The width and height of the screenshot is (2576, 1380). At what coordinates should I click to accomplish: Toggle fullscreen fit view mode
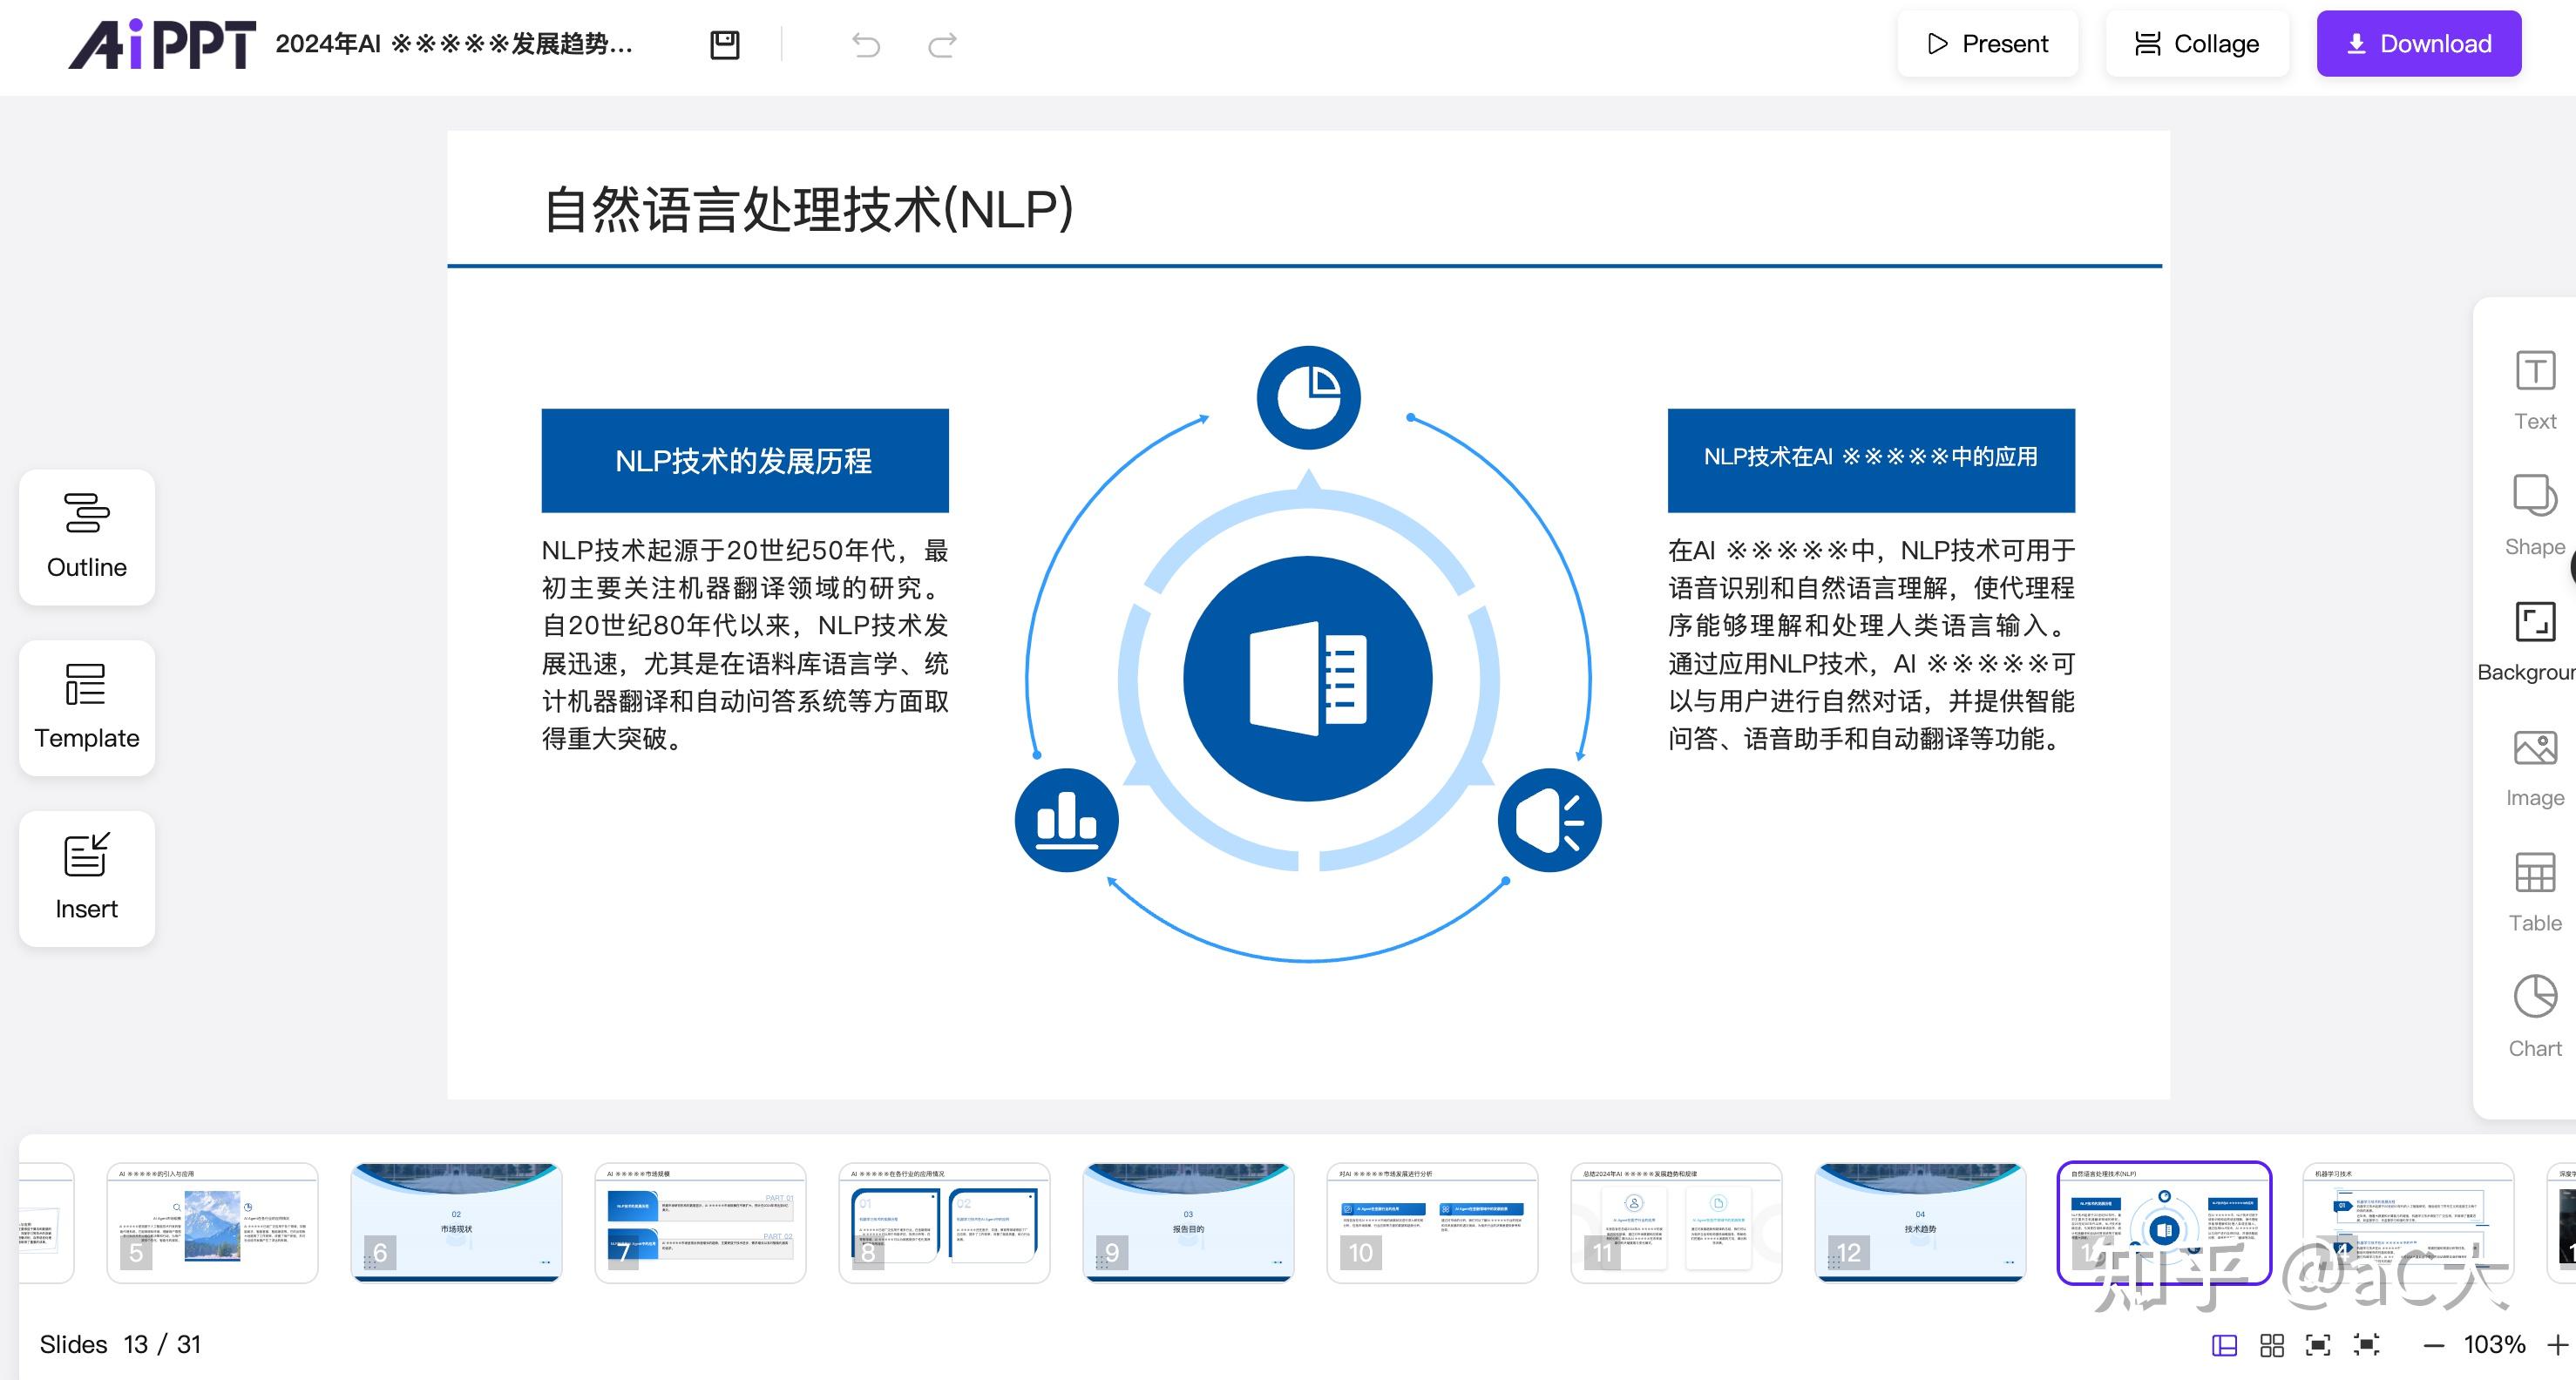click(2320, 1345)
